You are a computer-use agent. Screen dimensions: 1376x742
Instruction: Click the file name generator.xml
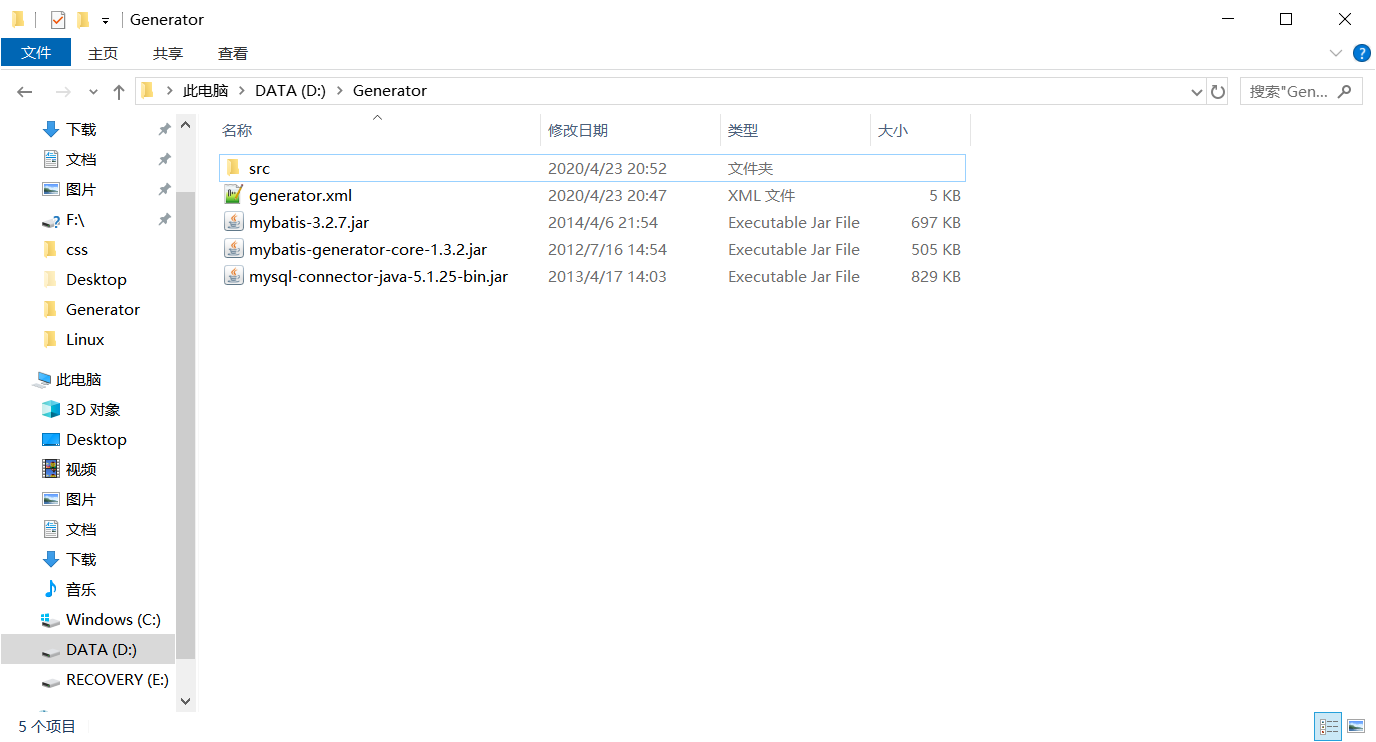[x=300, y=195]
